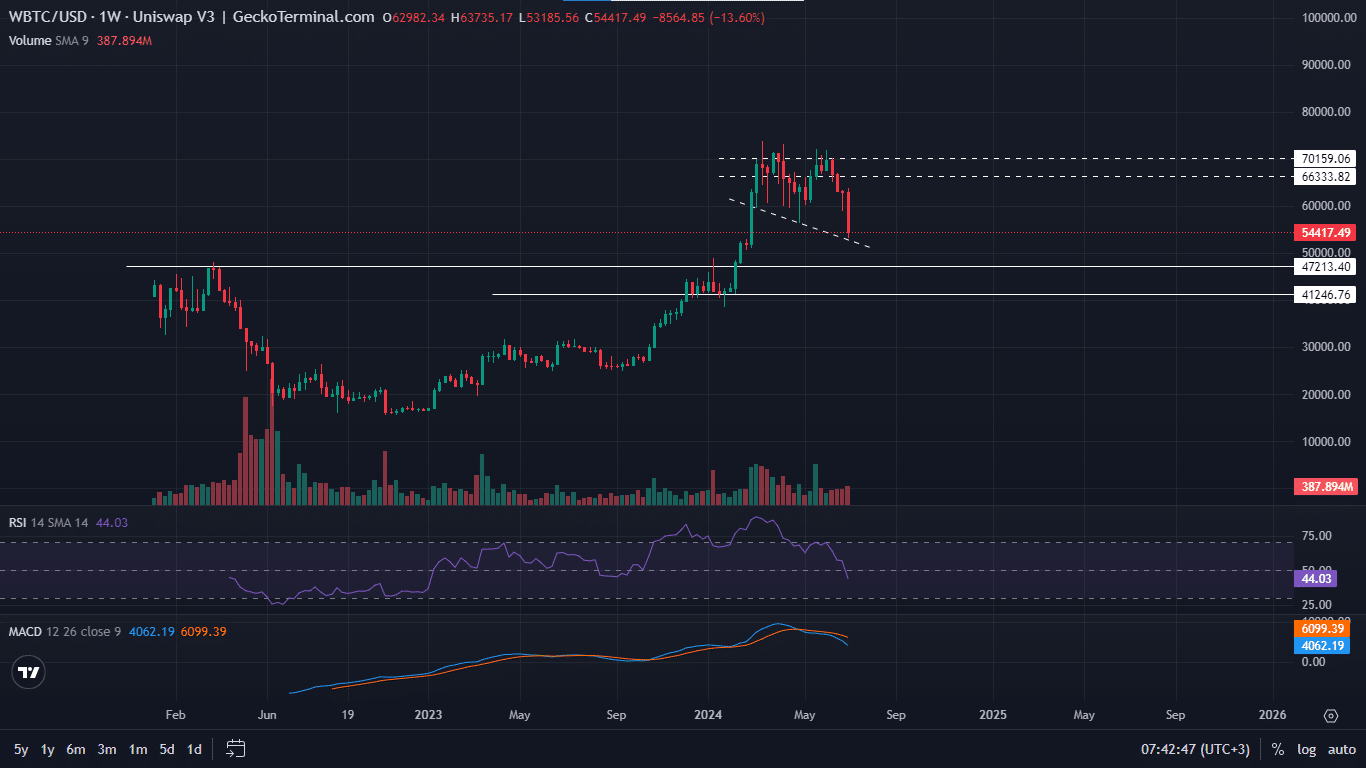Image resolution: width=1366 pixels, height=768 pixels.
Task: Click the RSI 14 SMA 14 indicator label
Action: [49, 522]
